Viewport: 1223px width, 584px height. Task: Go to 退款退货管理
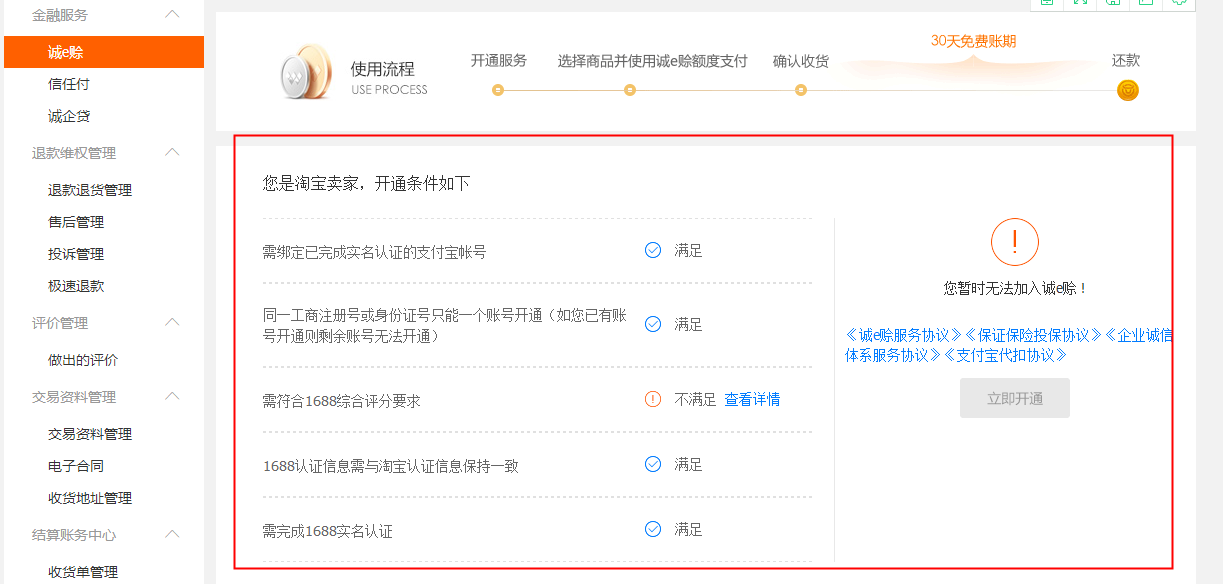(90, 190)
